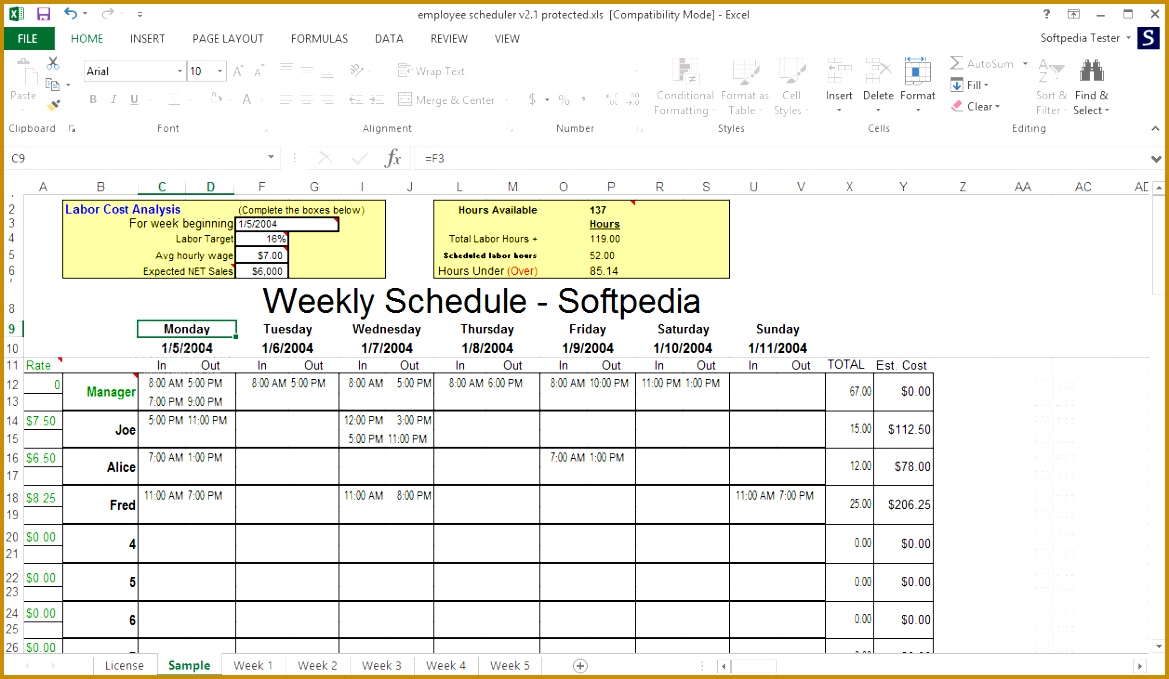1169x679 pixels.
Task: Click the Format Painter brush icon
Action: [x=53, y=106]
